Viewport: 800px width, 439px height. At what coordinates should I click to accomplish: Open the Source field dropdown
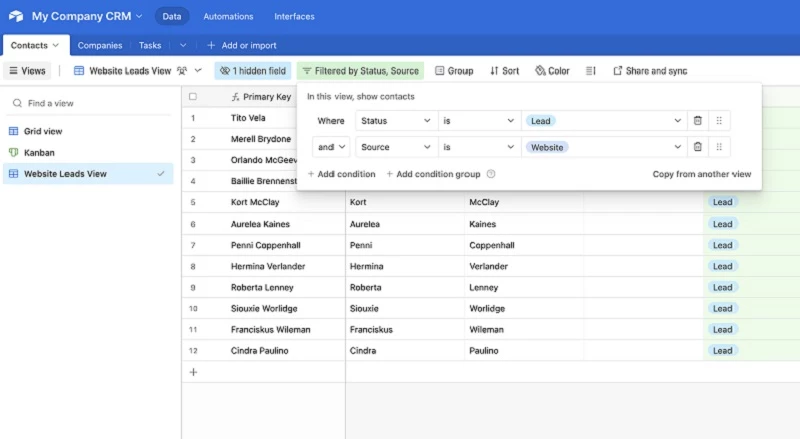tap(396, 147)
